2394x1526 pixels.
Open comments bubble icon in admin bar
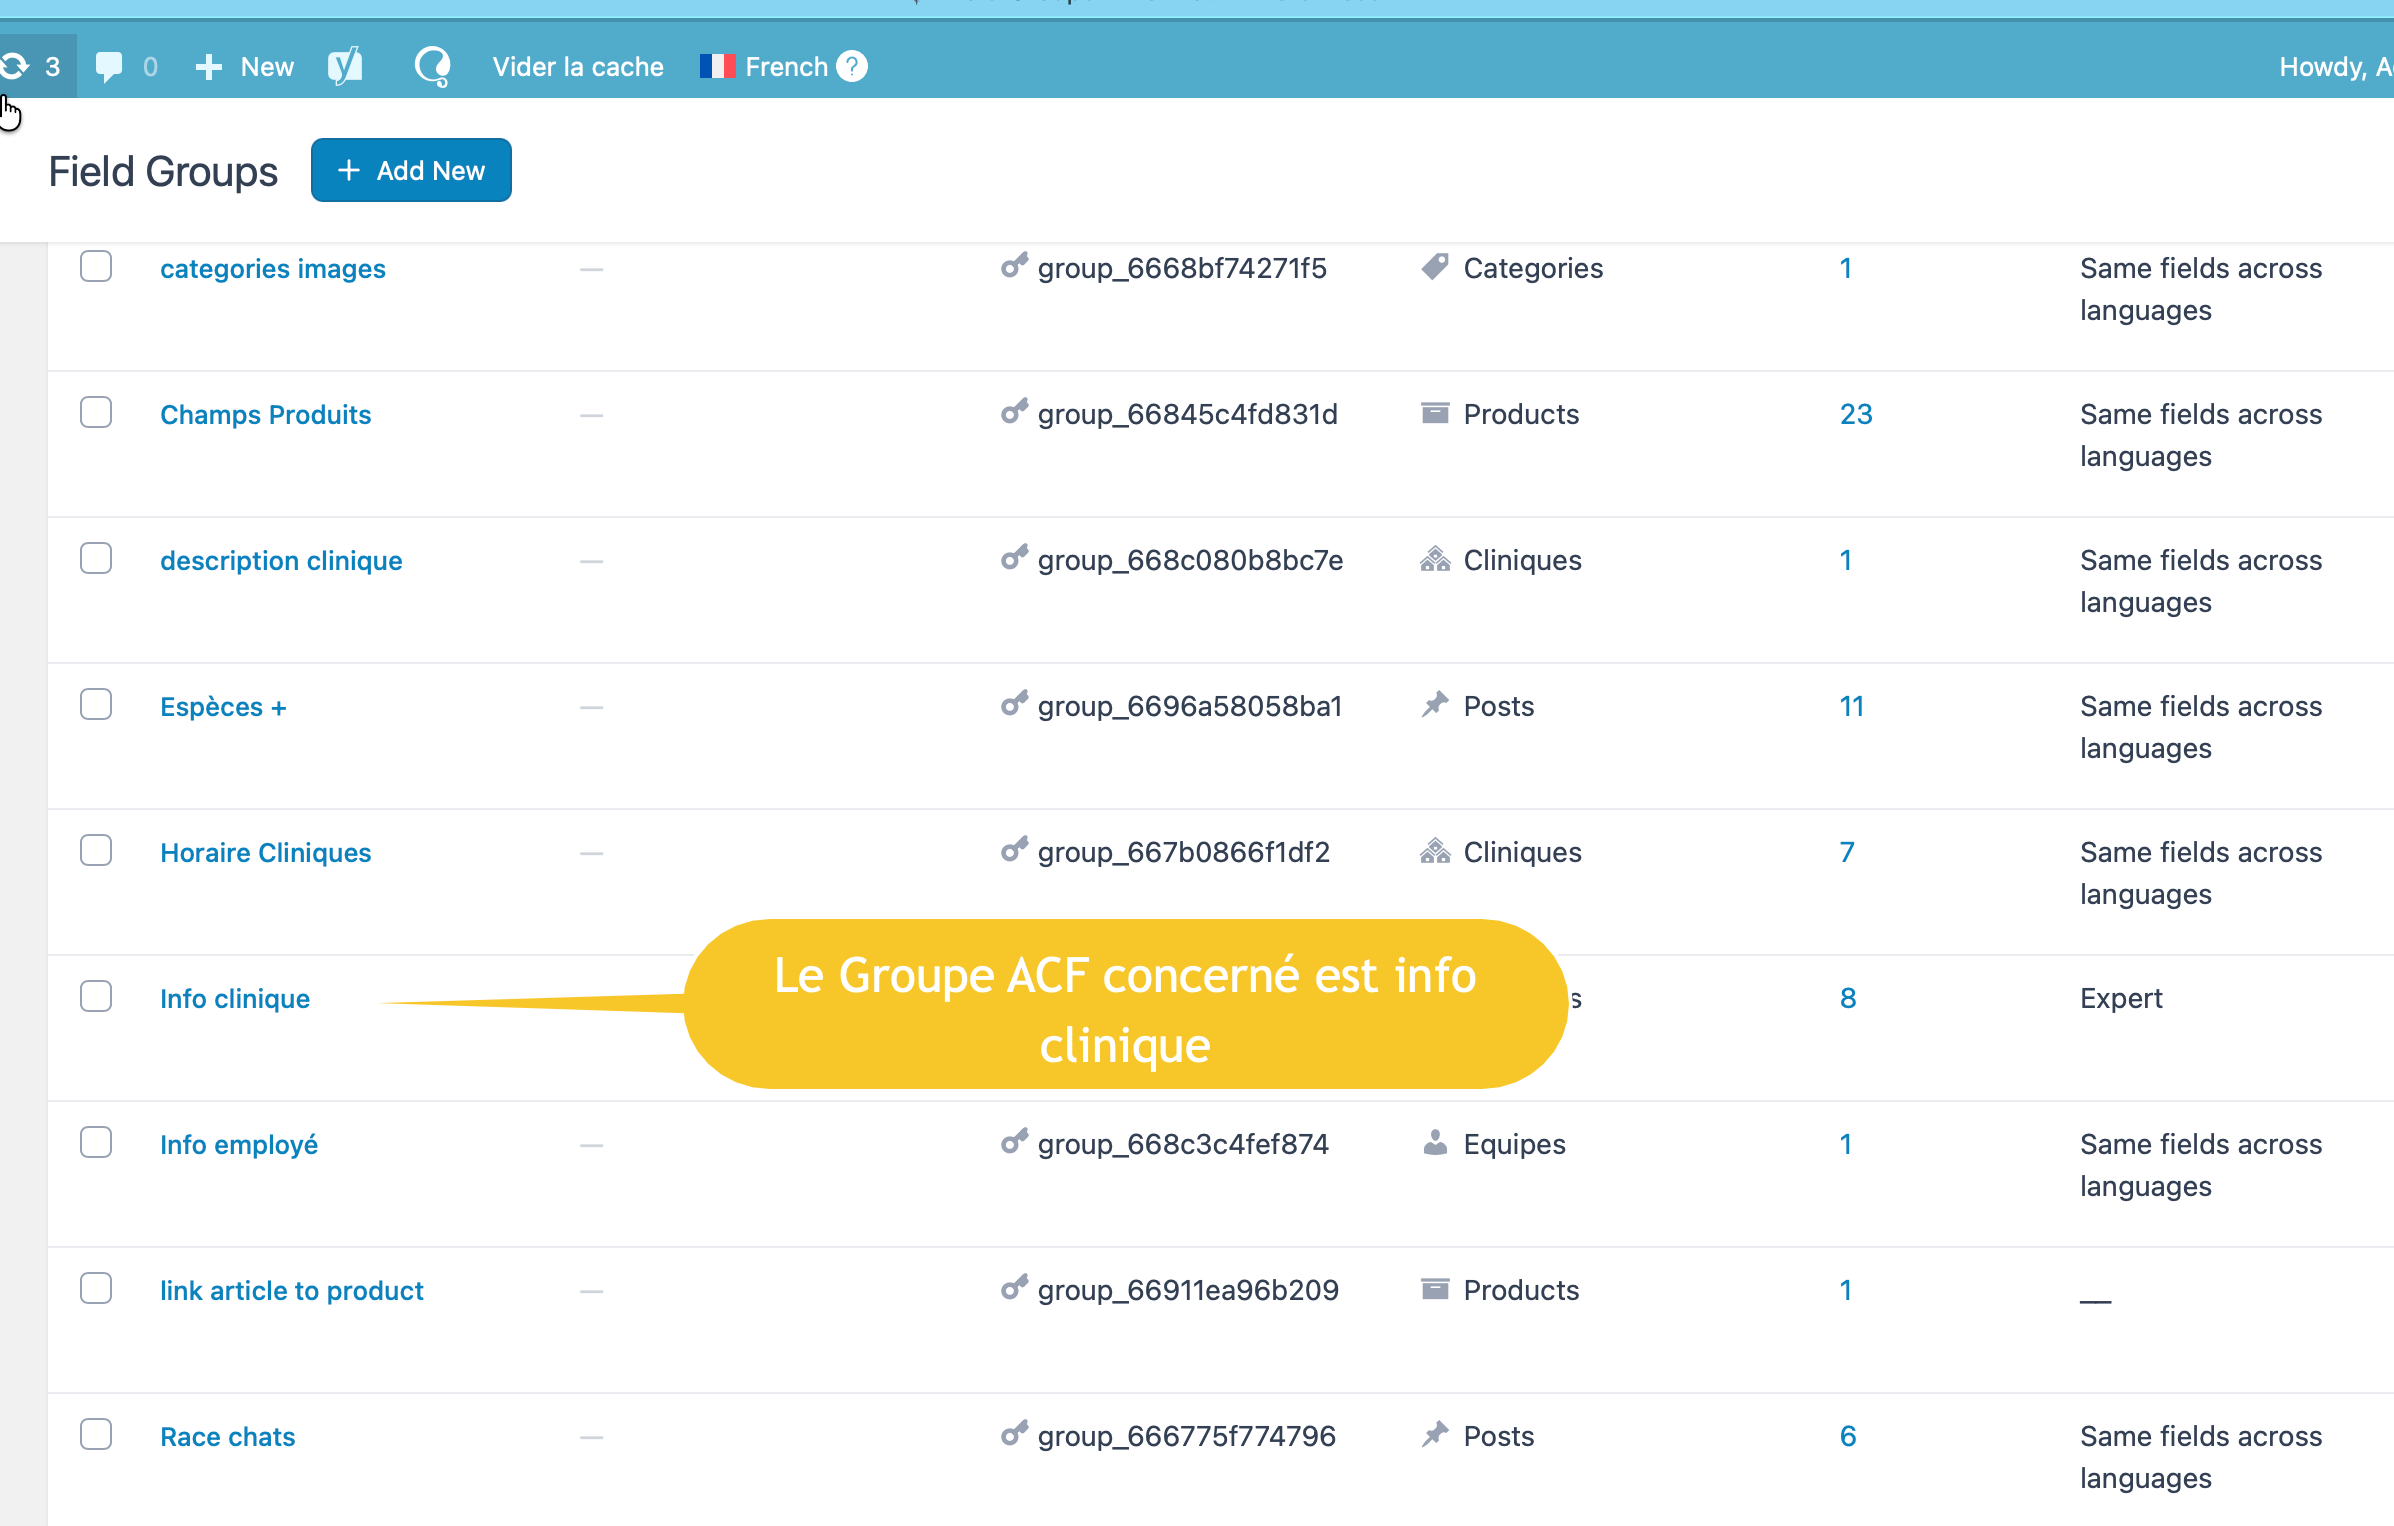click(x=109, y=67)
